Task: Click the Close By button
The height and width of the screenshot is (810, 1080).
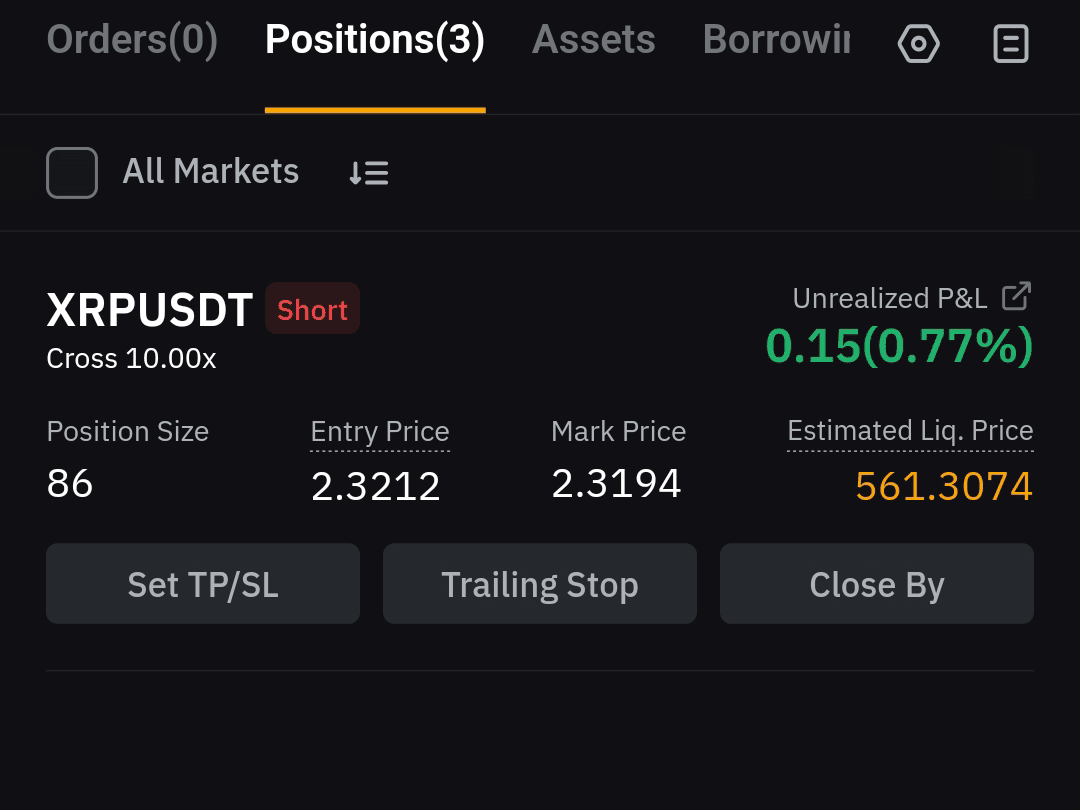Action: click(x=877, y=583)
